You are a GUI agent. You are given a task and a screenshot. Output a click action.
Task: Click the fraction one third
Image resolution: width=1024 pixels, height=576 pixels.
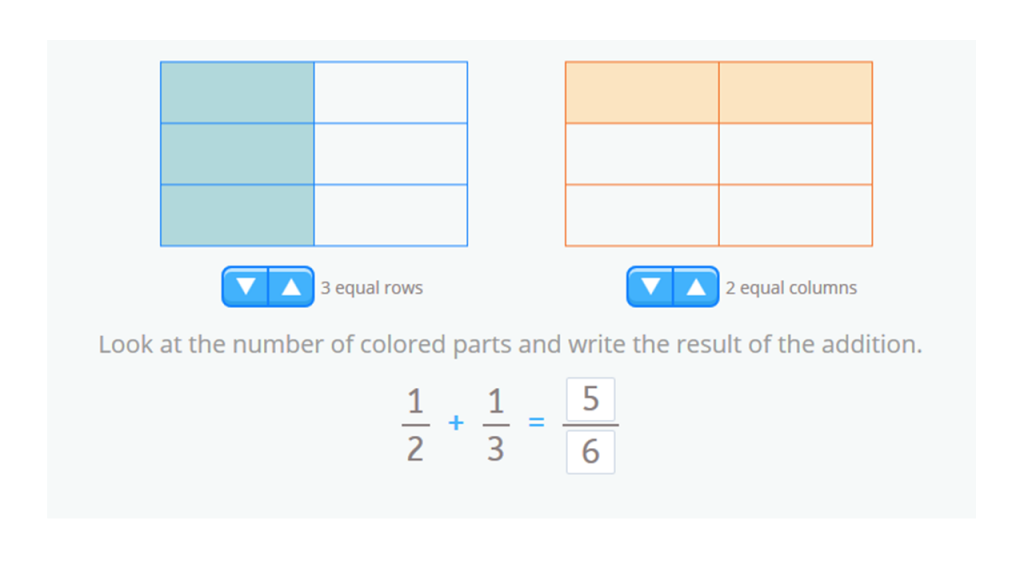495,423
